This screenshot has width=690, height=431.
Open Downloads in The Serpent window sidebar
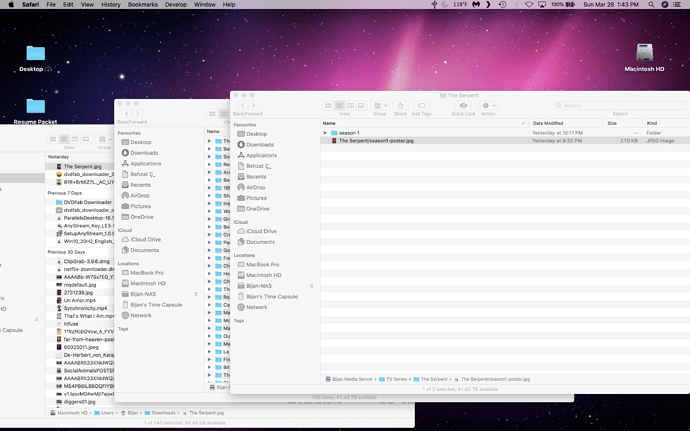point(256,144)
